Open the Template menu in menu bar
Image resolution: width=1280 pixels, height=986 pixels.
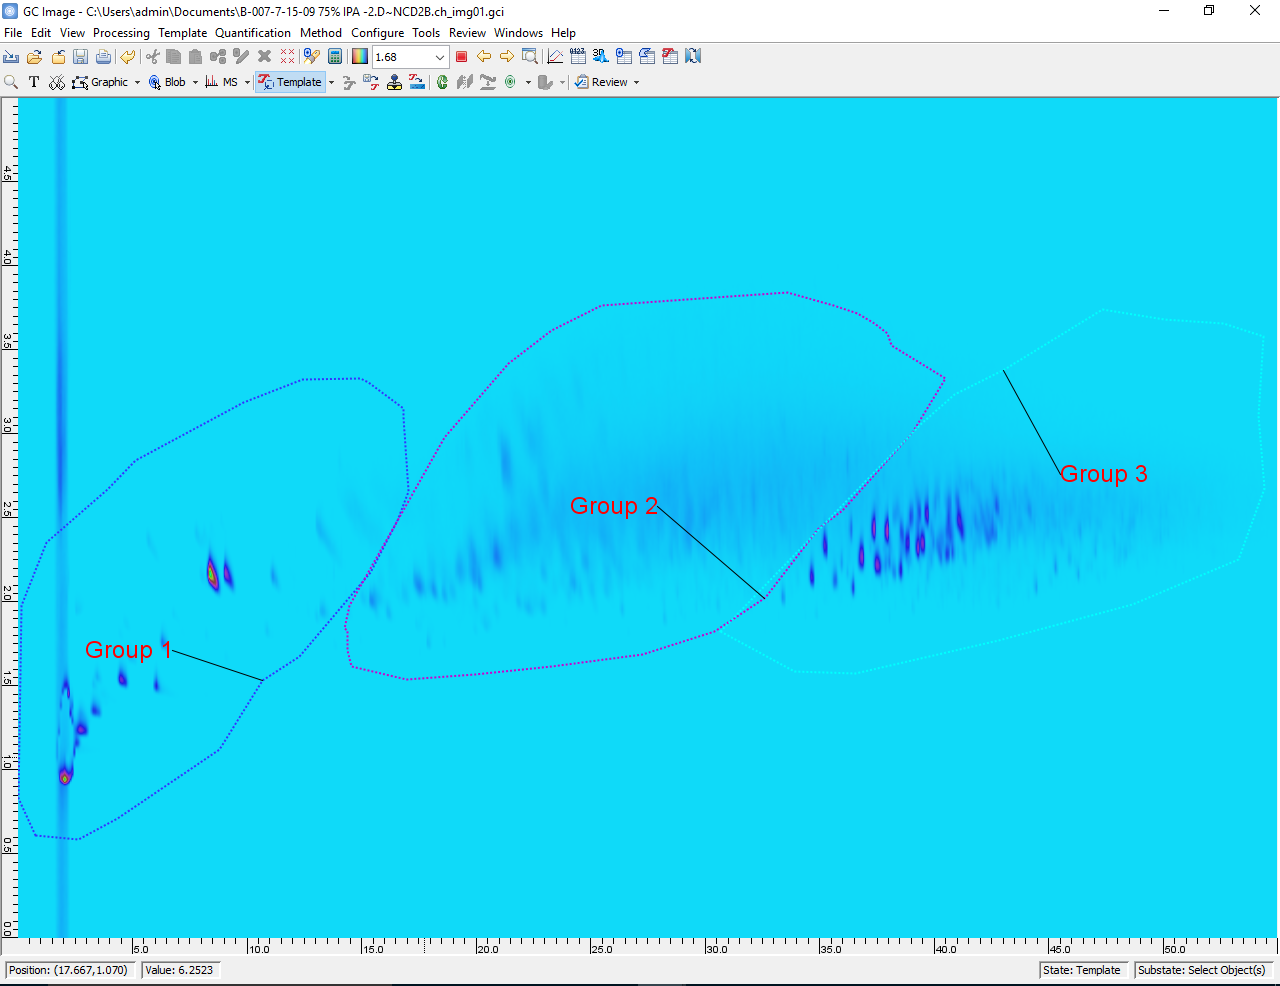[x=183, y=32]
